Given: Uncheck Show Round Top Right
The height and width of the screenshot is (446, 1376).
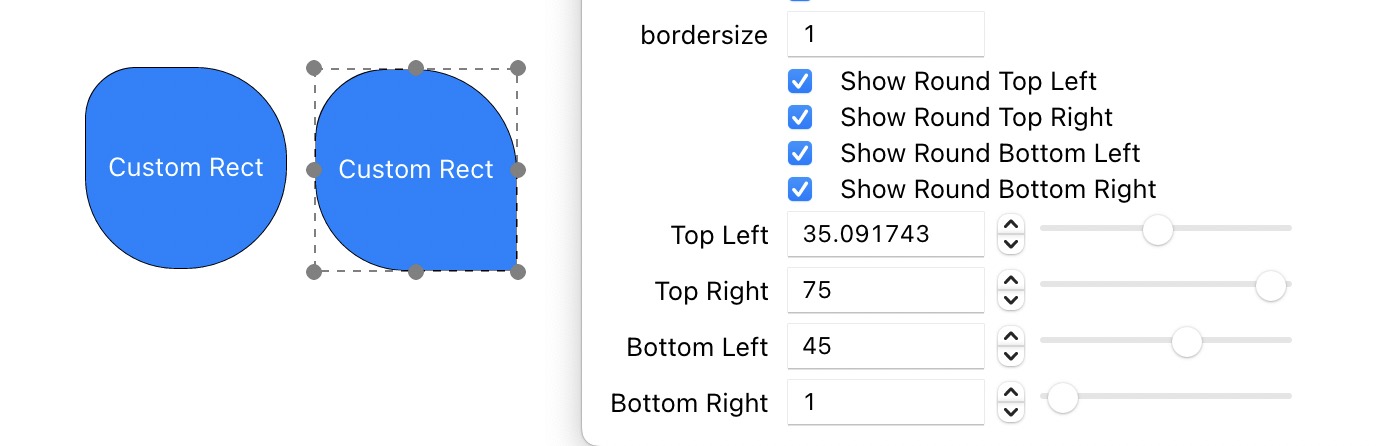Looking at the screenshot, I should 800,117.
